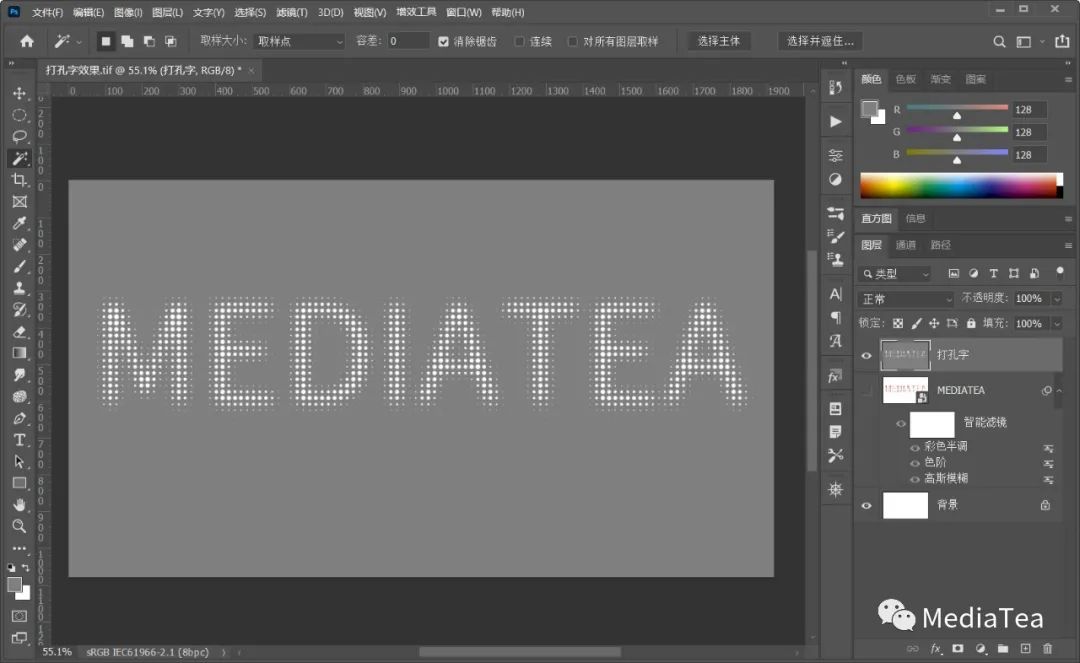This screenshot has height=663, width=1080.
Task: Click create new layer icon
Action: click(1026, 649)
